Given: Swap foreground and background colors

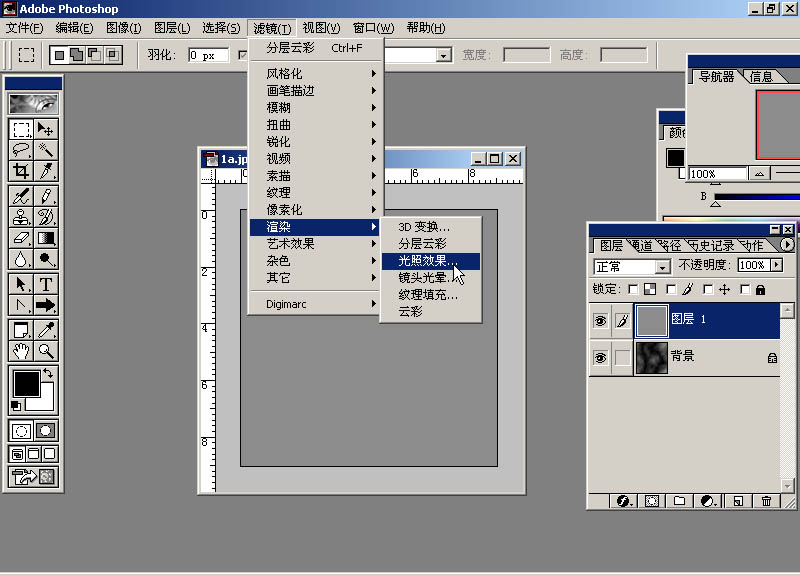Looking at the screenshot, I should pos(48,373).
